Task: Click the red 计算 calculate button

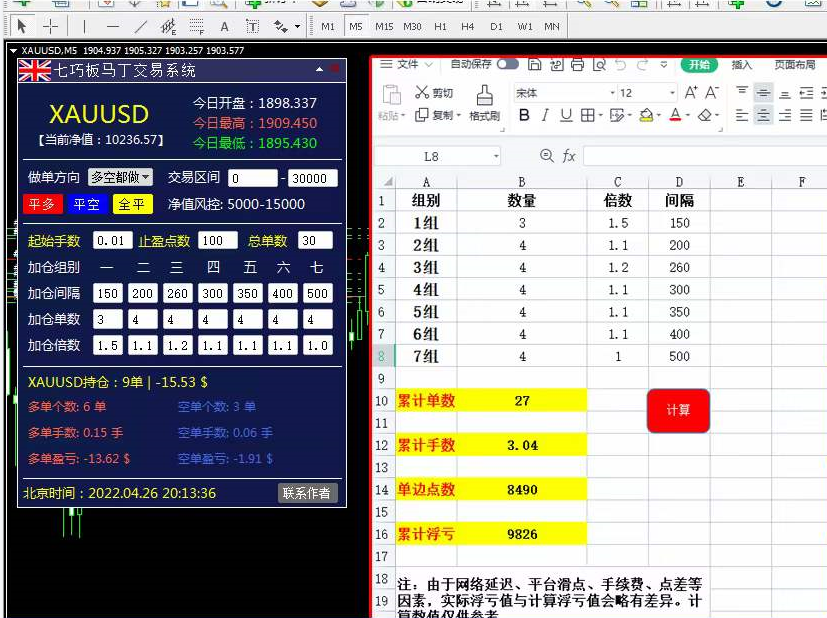Action: [678, 410]
